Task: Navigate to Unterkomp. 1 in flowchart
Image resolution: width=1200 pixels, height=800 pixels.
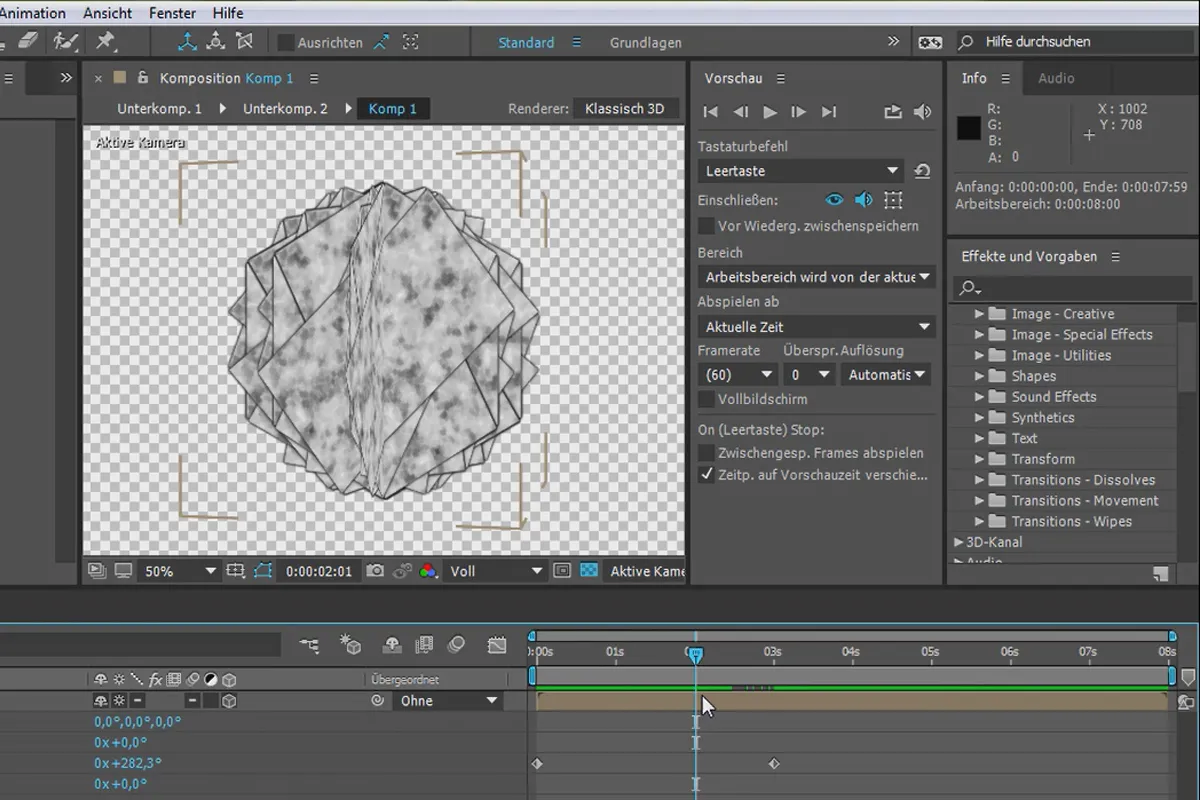Action: 159,108
